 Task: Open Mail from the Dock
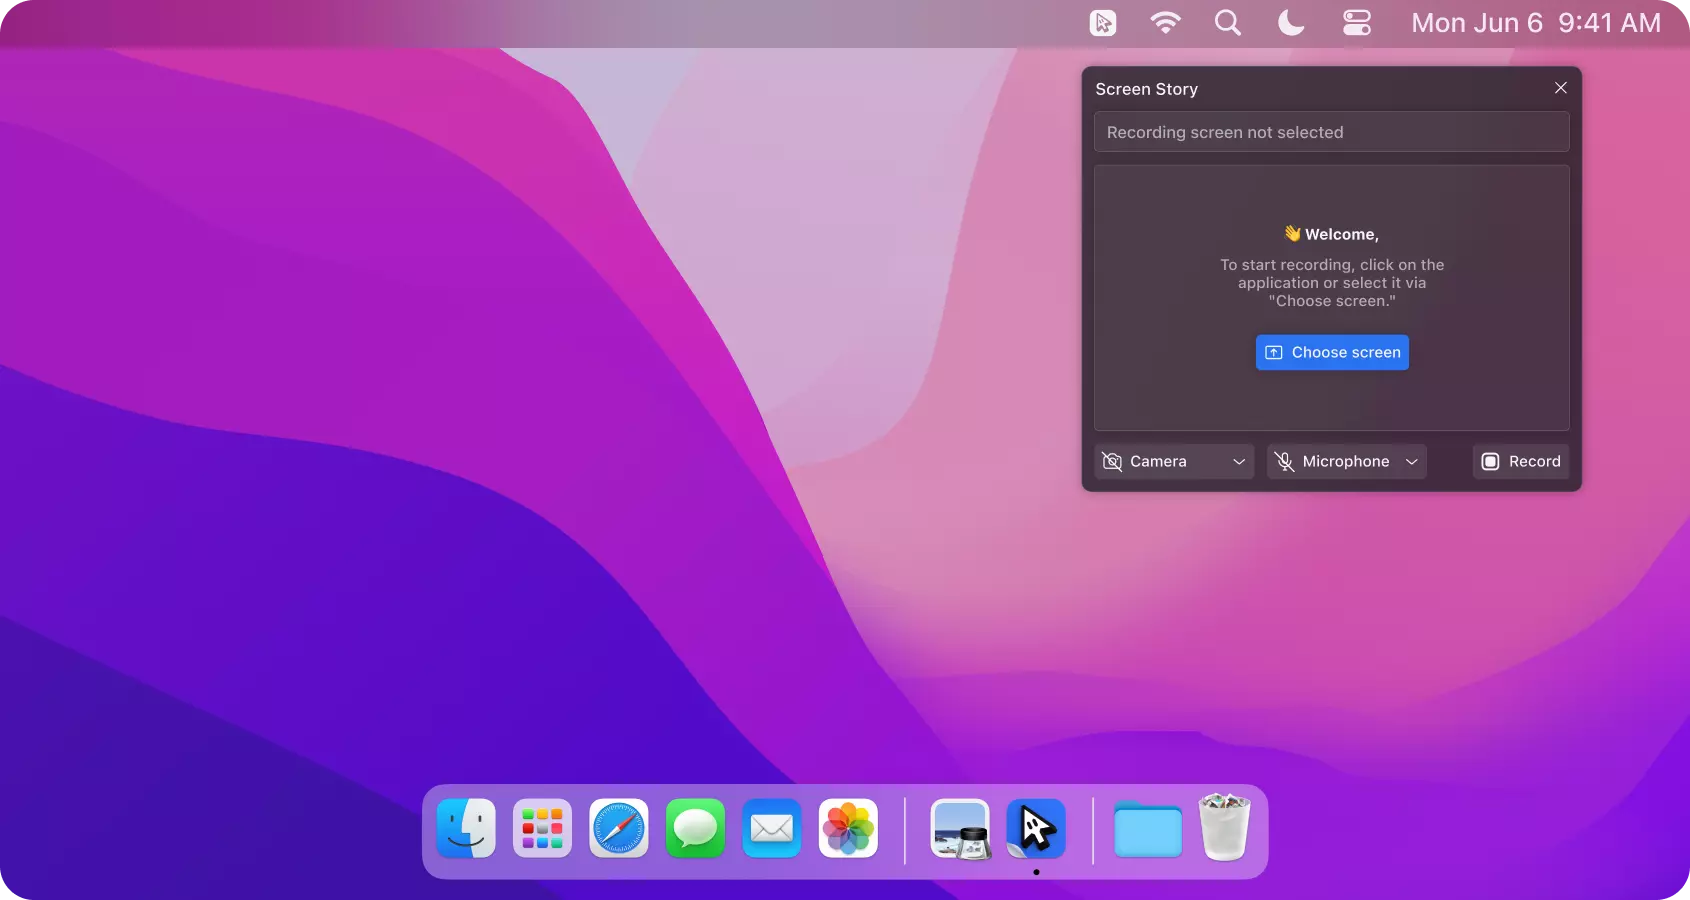[771, 829]
